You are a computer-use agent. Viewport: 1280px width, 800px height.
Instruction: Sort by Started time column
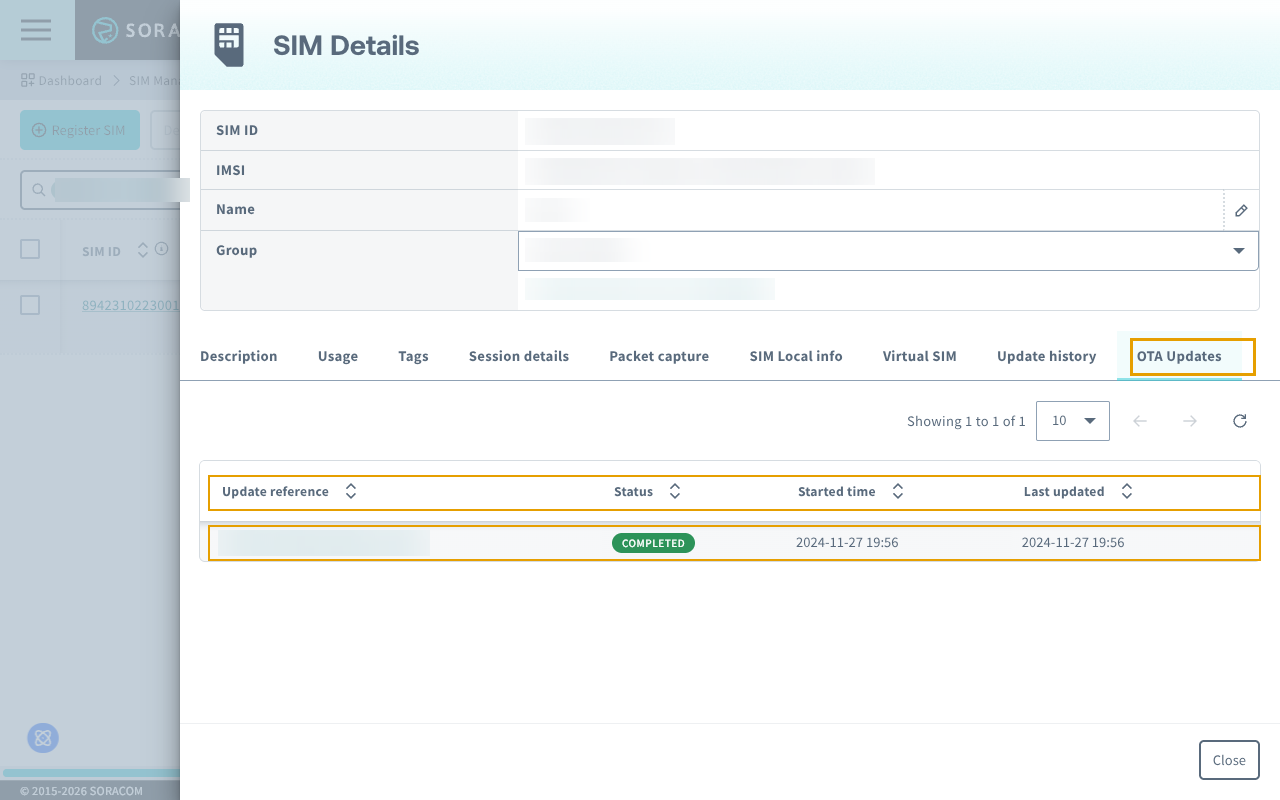tap(898, 492)
